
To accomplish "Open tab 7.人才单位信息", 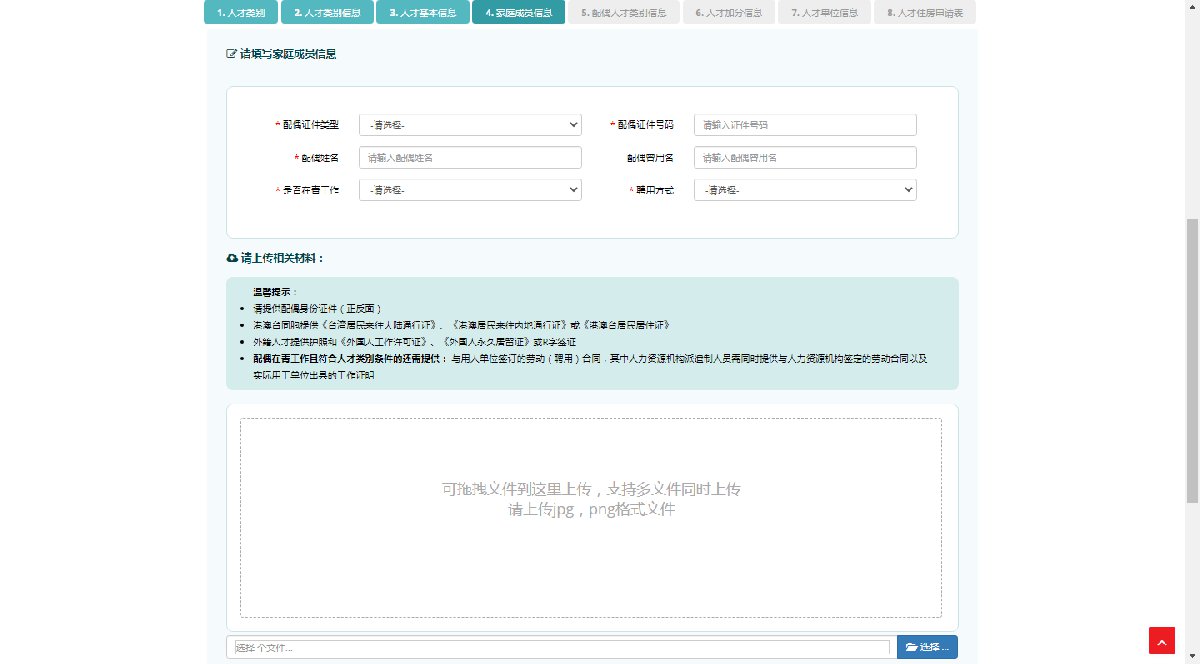I will tap(824, 13).
